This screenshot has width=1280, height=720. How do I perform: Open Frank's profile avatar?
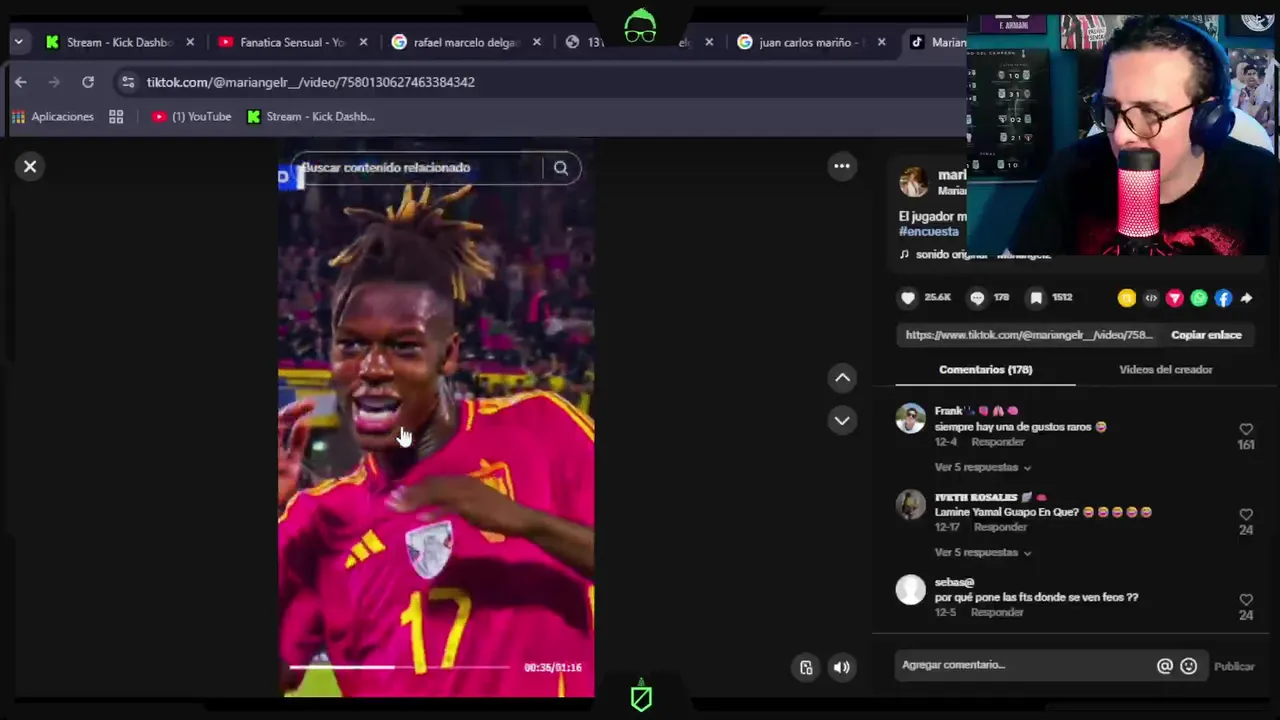pyautogui.click(x=911, y=419)
